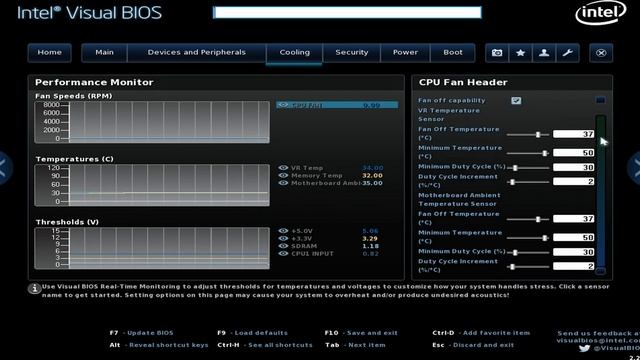
Task: Toggle SDRAM voltage visibility eye
Action: (283, 246)
